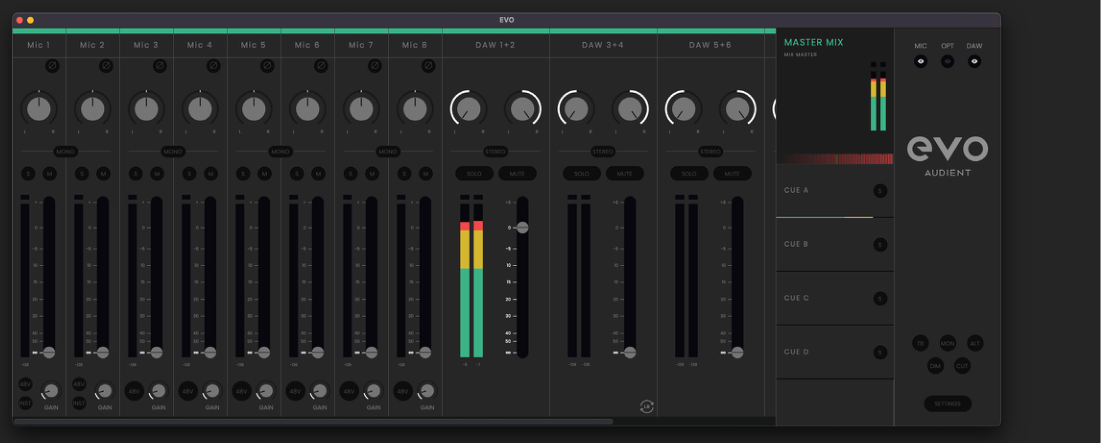Enable INST input on Mic 1
This screenshot has width=1101, height=443.
(x=25, y=403)
